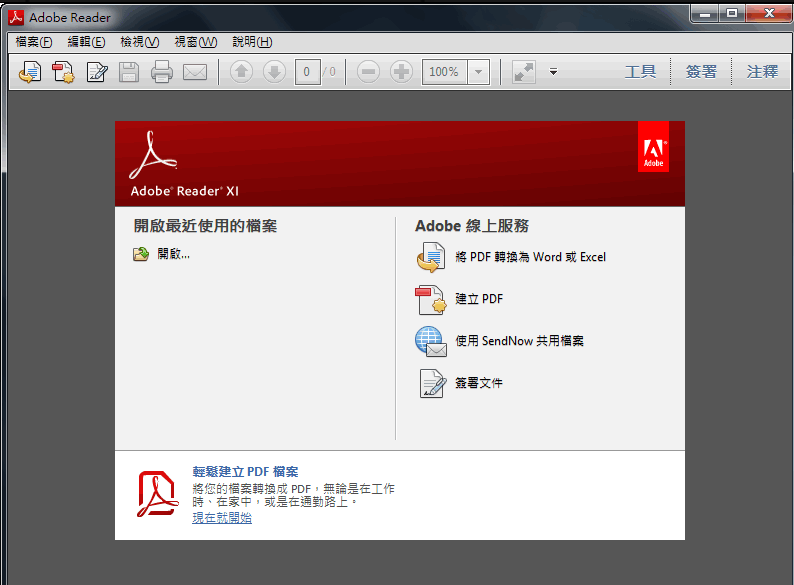The height and width of the screenshot is (585, 794).
Task: Click the sign document pen icon in panel
Action: pyautogui.click(x=432, y=383)
